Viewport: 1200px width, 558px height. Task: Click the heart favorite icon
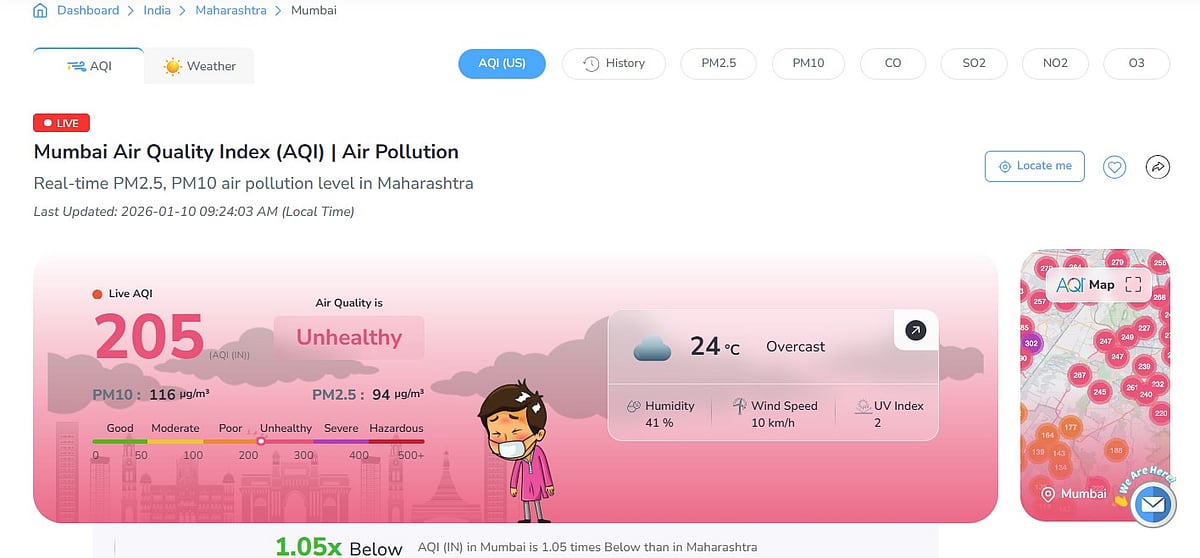point(1115,167)
